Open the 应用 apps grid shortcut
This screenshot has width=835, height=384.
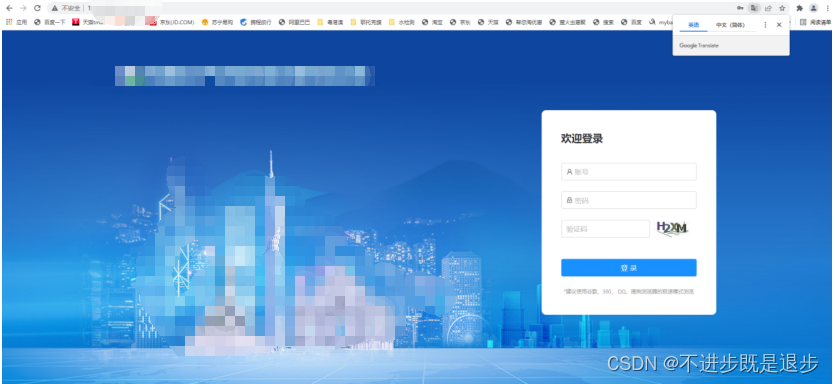(x=17, y=22)
